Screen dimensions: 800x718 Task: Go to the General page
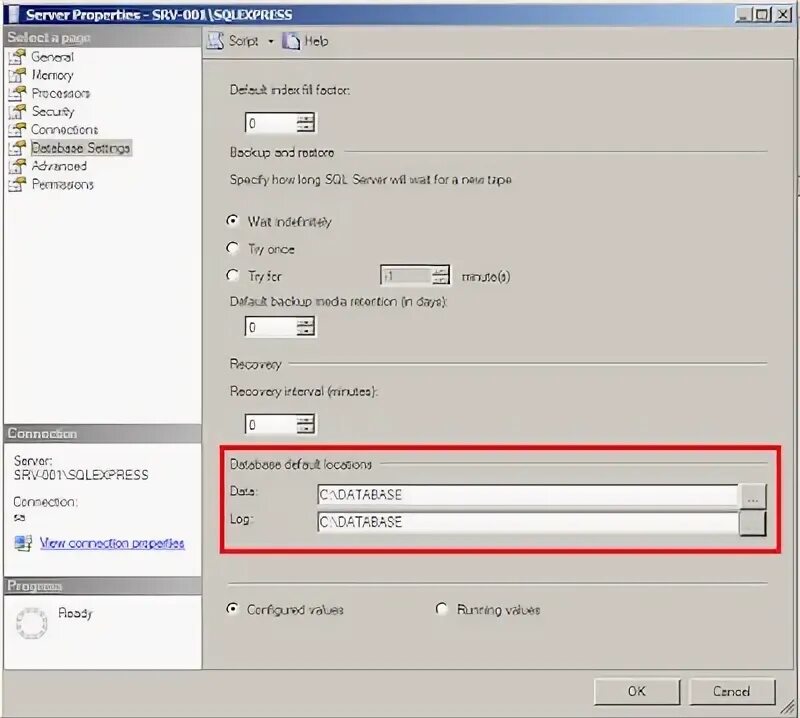[53, 57]
